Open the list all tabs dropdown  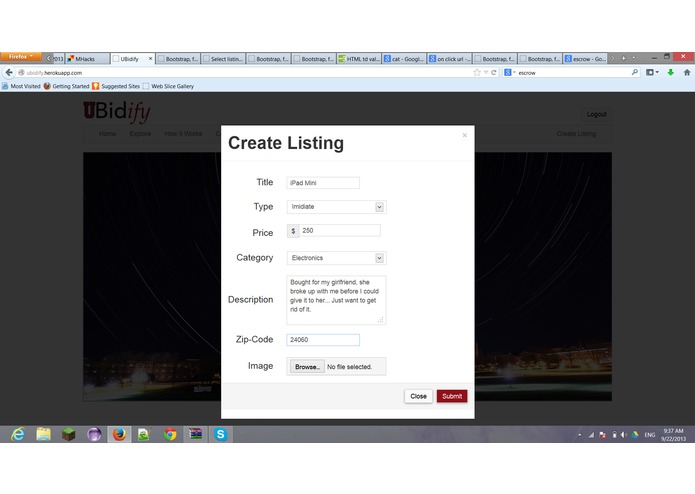pos(633,58)
